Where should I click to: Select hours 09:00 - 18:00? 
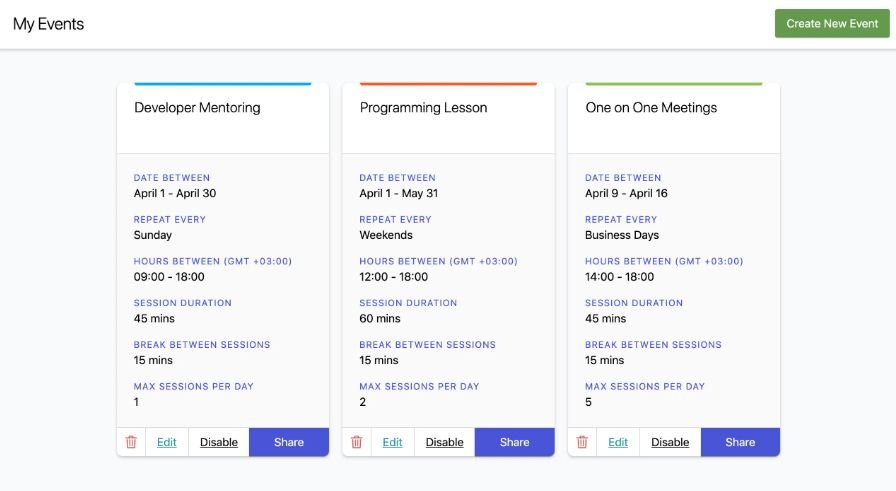coord(169,277)
